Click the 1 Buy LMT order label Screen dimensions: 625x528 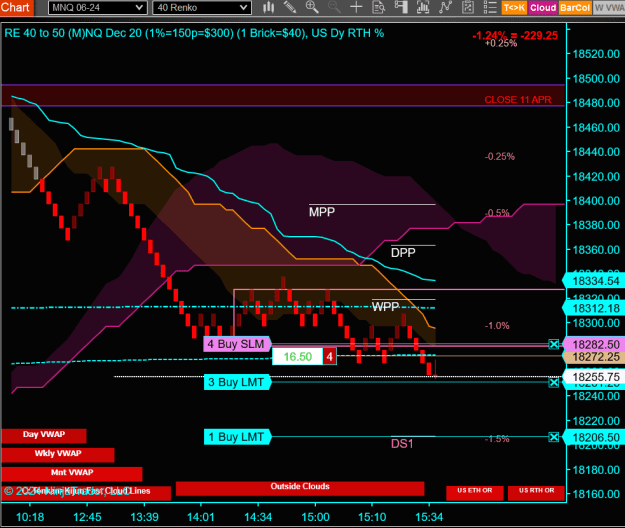coord(237,437)
